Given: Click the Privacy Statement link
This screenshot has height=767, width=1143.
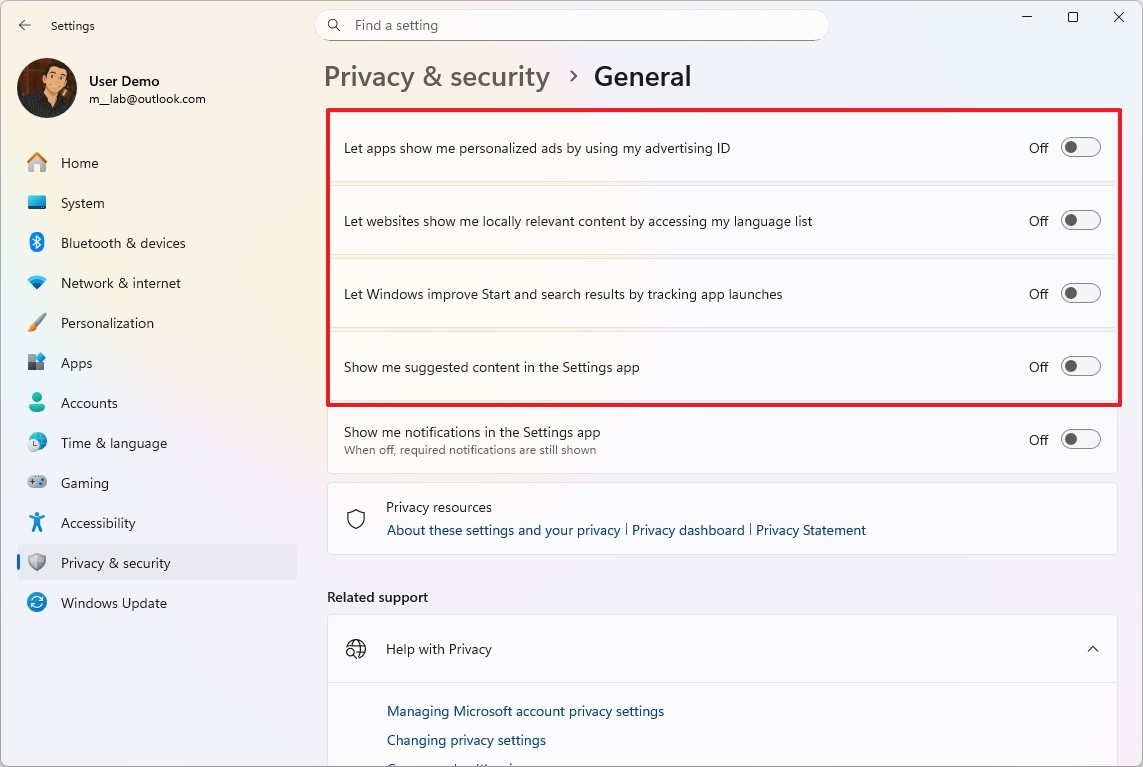Looking at the screenshot, I should pyautogui.click(x=811, y=530).
